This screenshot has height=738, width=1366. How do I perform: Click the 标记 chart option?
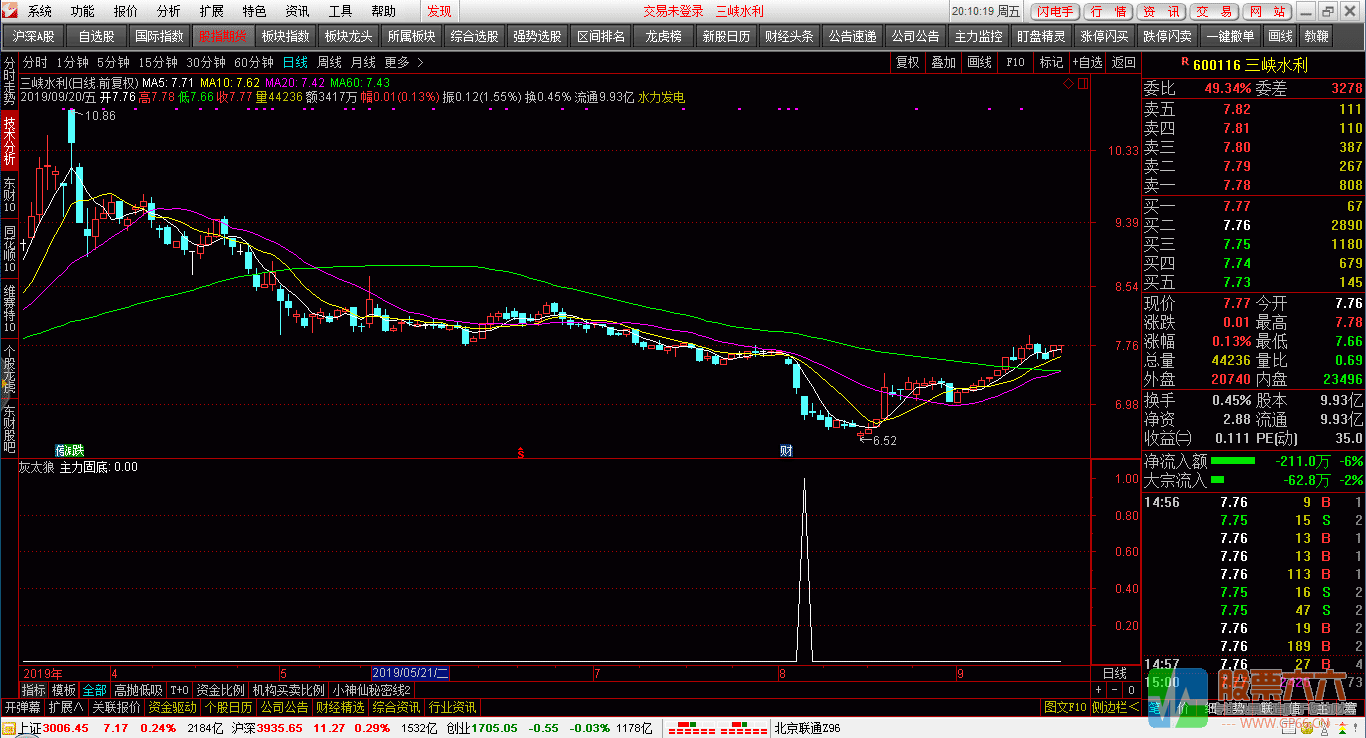tap(1051, 62)
